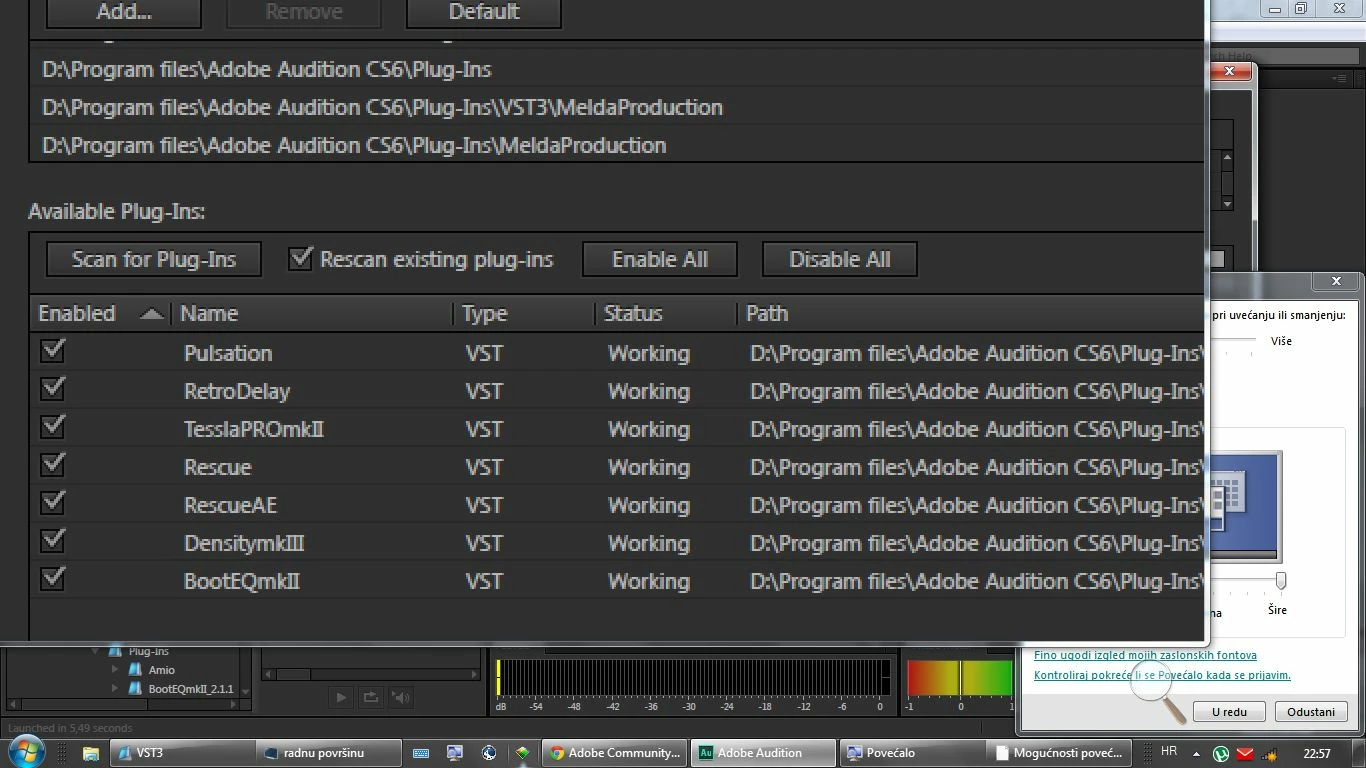Click the red mail tray icon
Image resolution: width=1366 pixels, height=768 pixels.
[x=1245, y=754]
